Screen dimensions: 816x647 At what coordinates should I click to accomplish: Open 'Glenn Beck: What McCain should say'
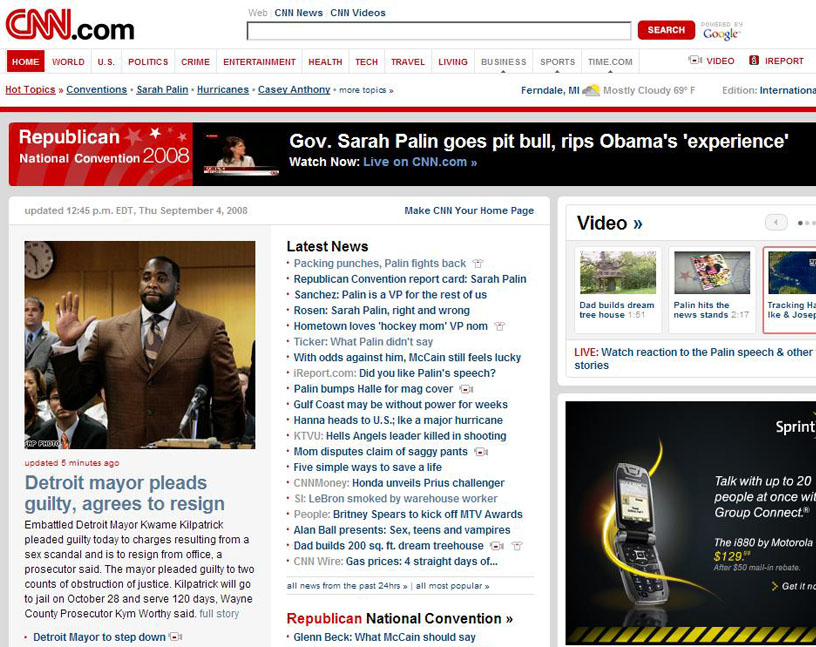[385, 637]
